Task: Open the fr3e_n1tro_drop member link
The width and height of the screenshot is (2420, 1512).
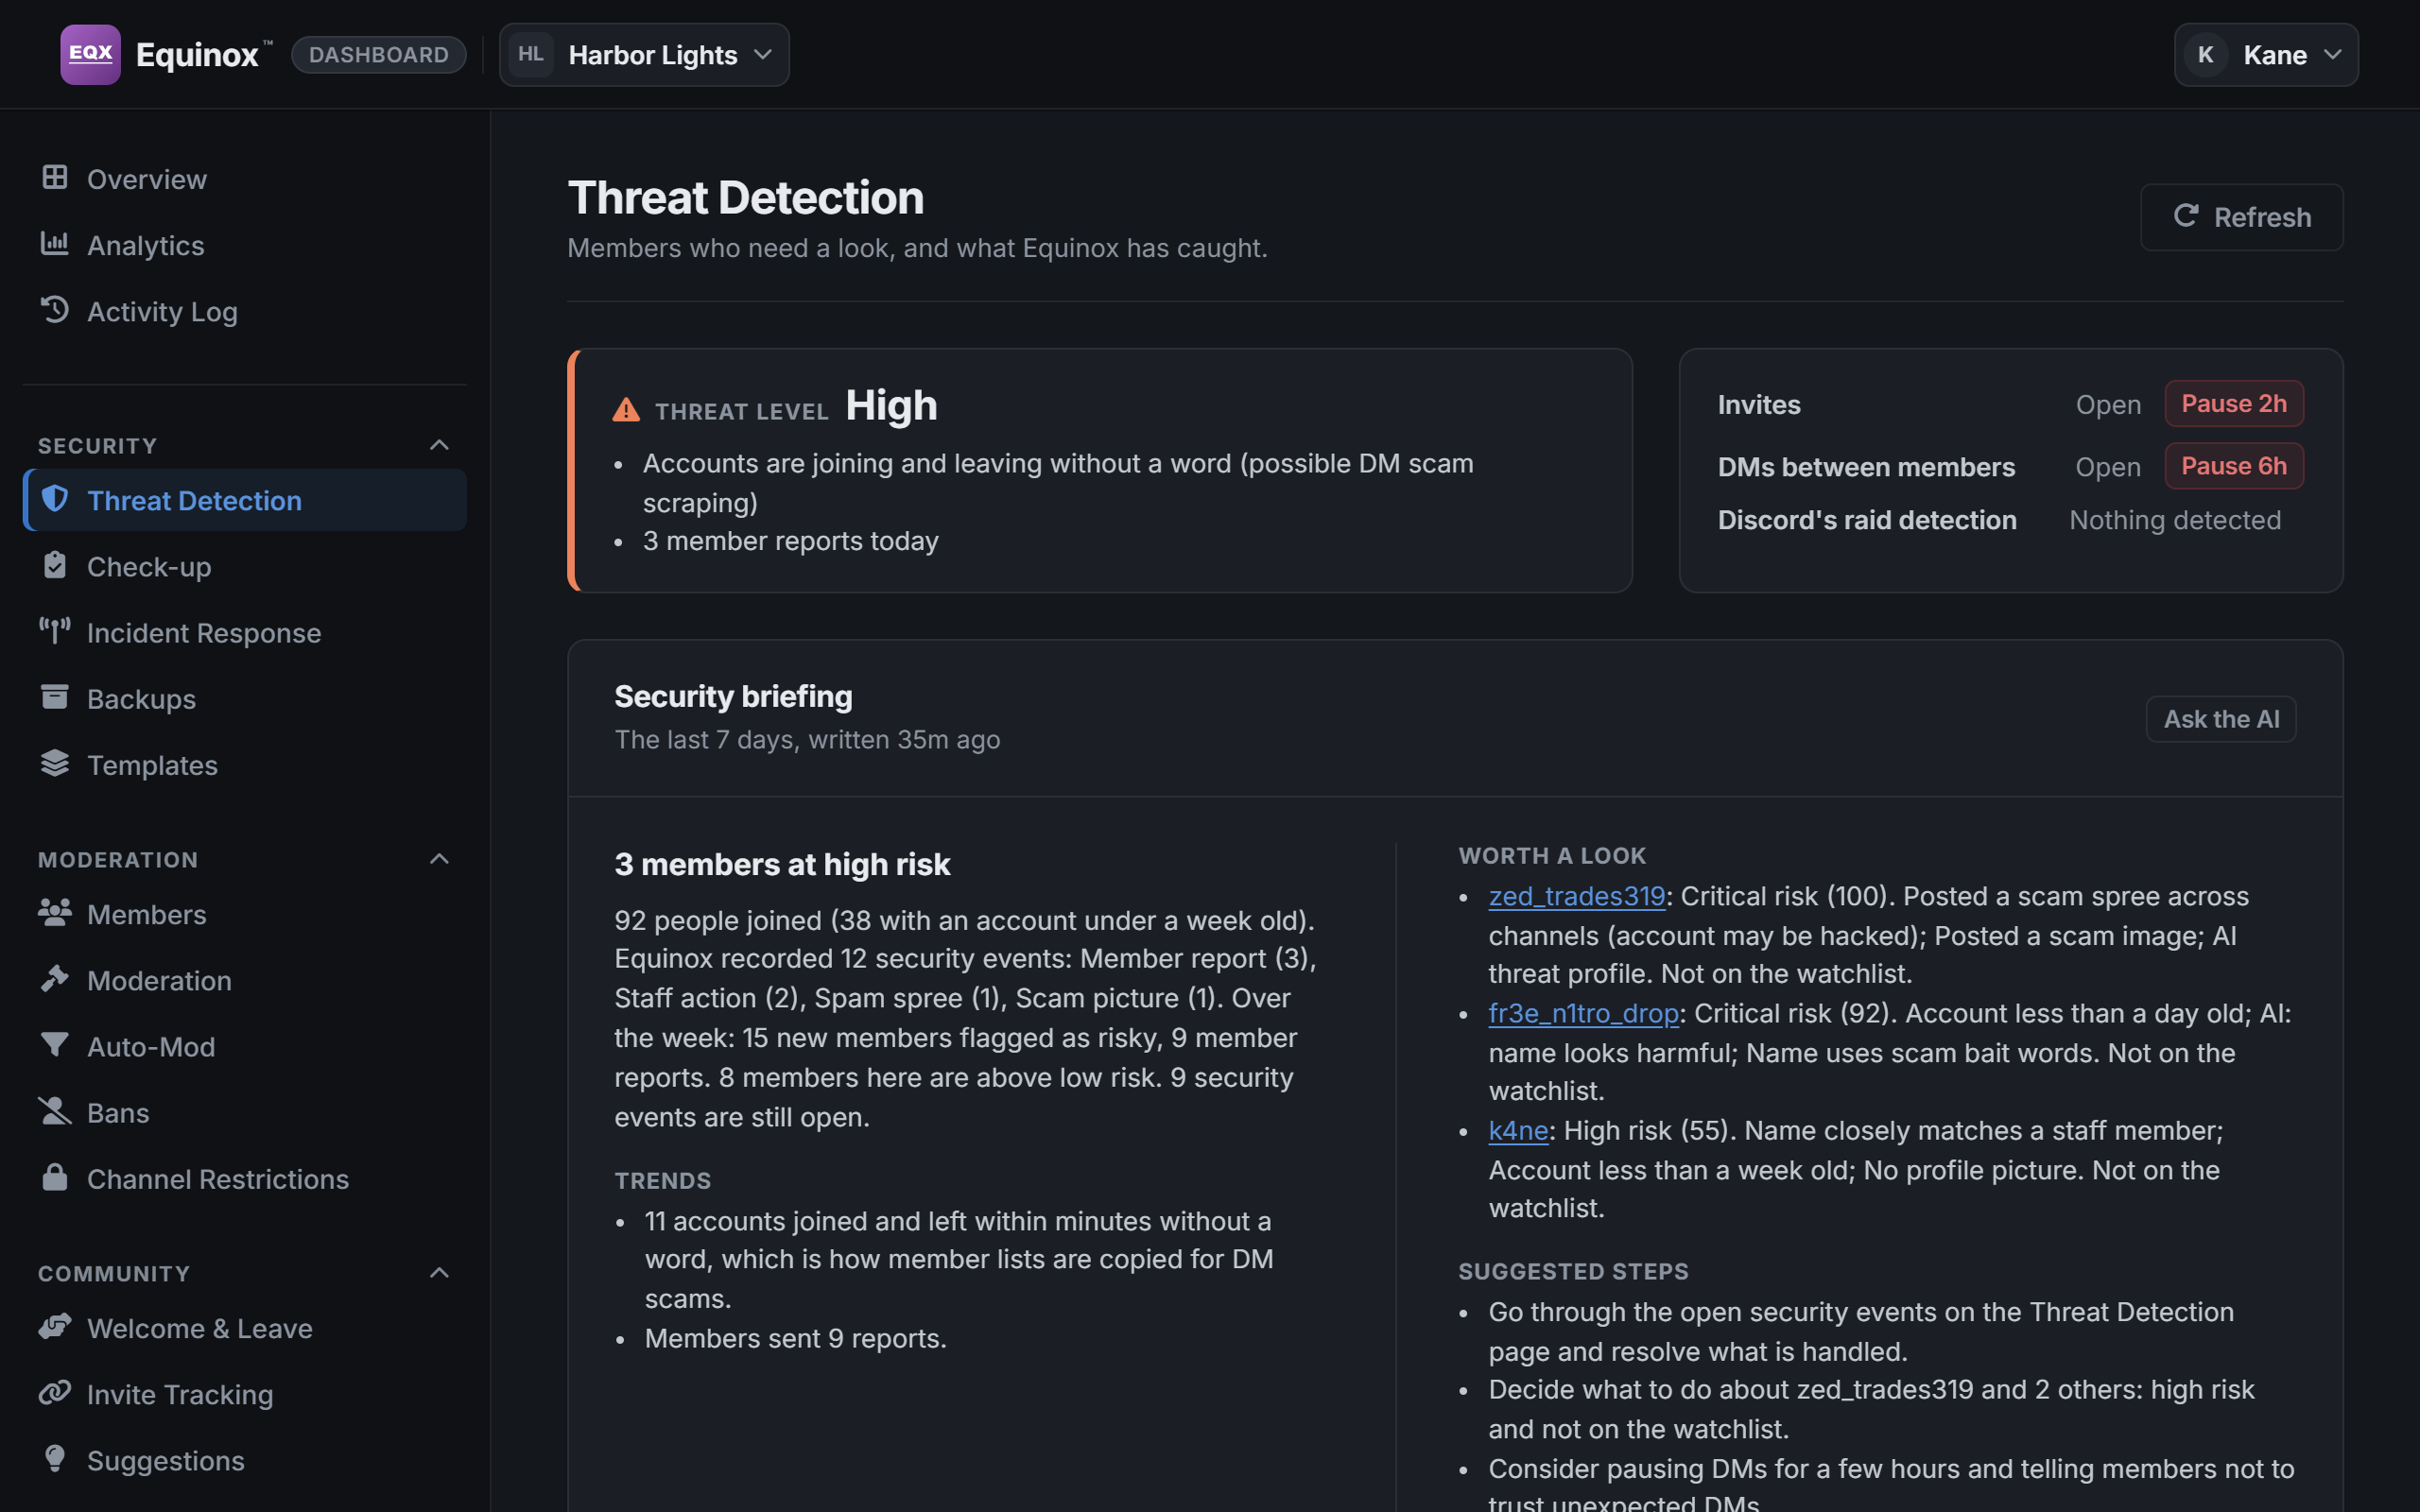Action: click(x=1584, y=1013)
